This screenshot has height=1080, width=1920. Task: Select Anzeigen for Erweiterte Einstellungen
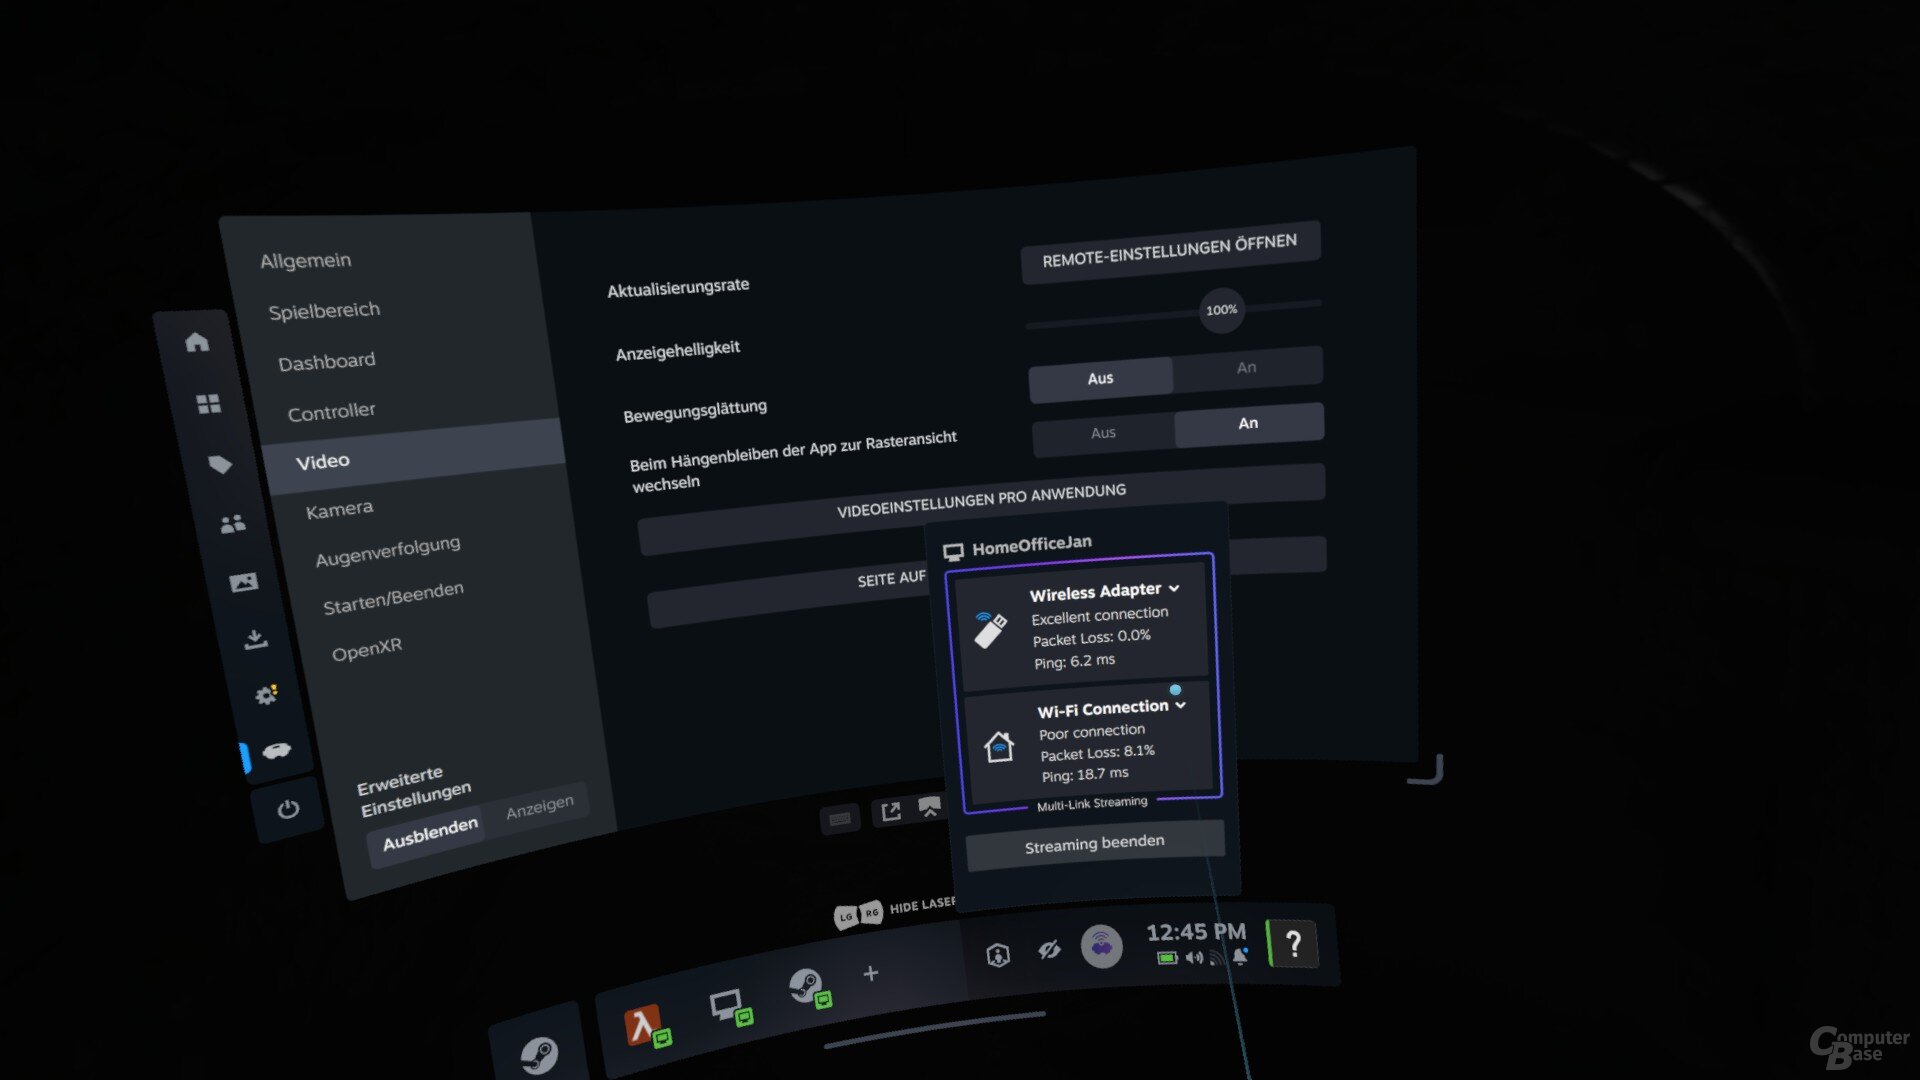tap(540, 806)
